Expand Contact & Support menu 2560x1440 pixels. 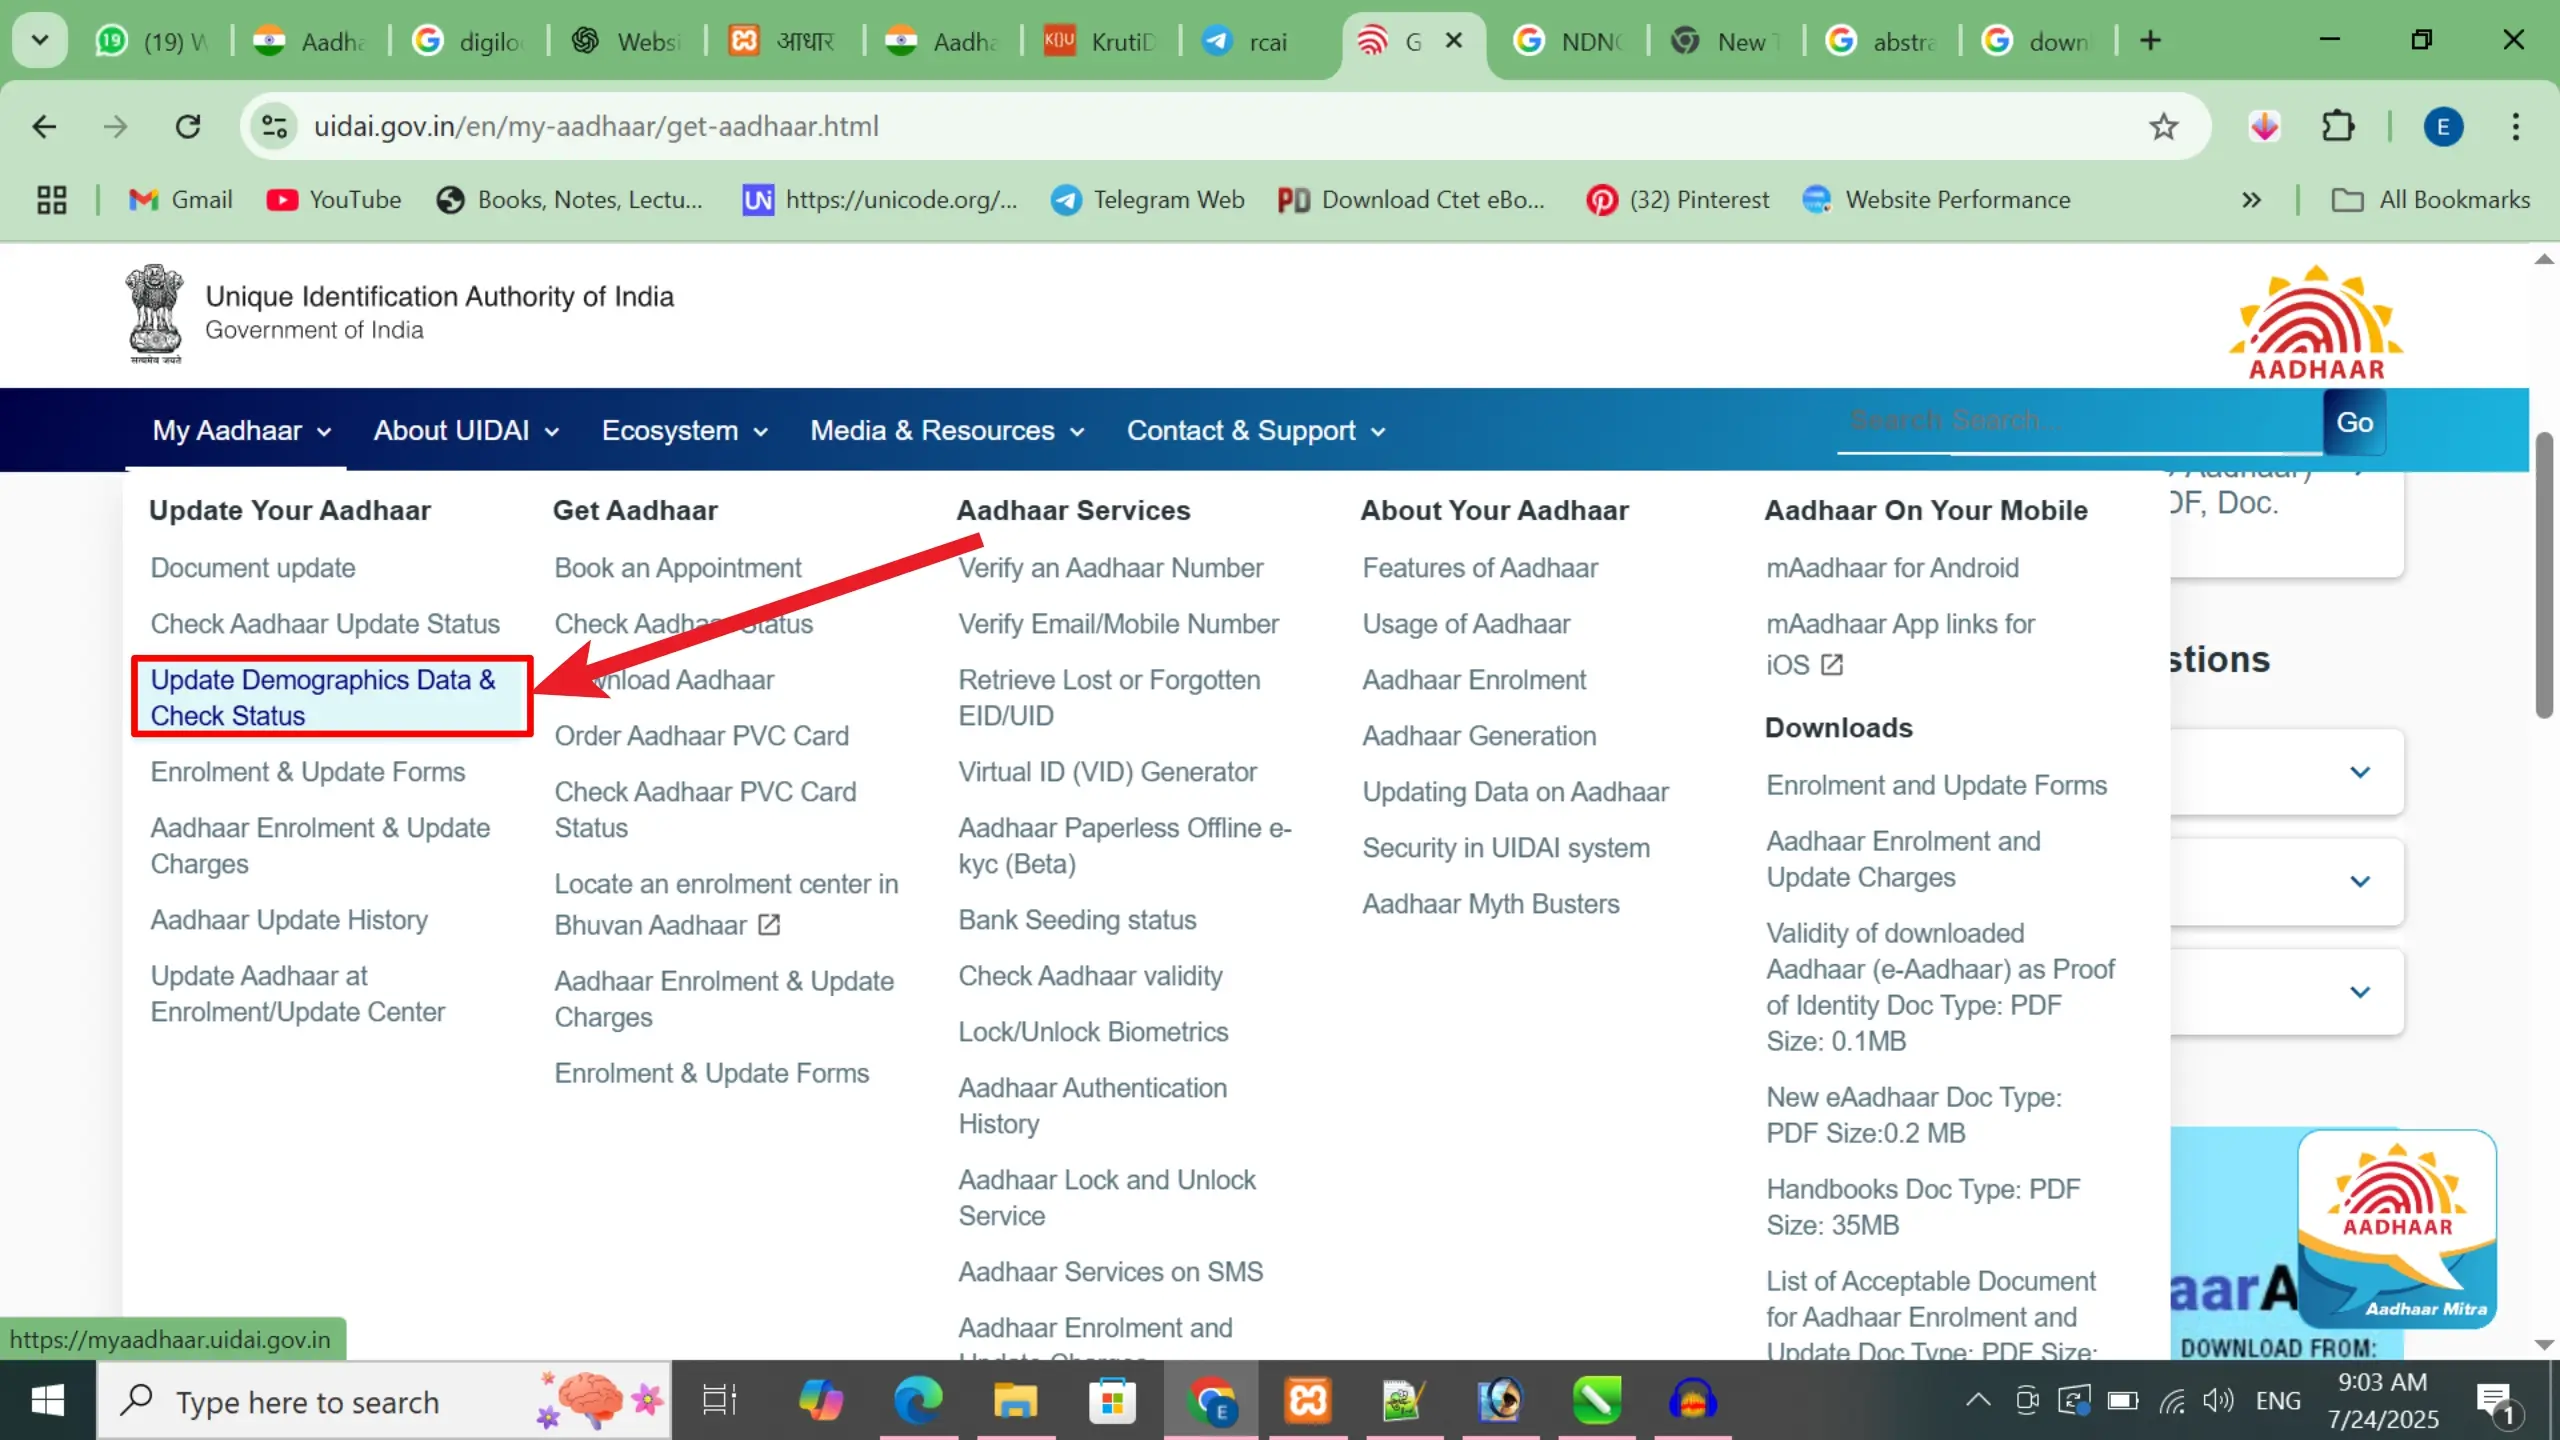tap(1256, 431)
